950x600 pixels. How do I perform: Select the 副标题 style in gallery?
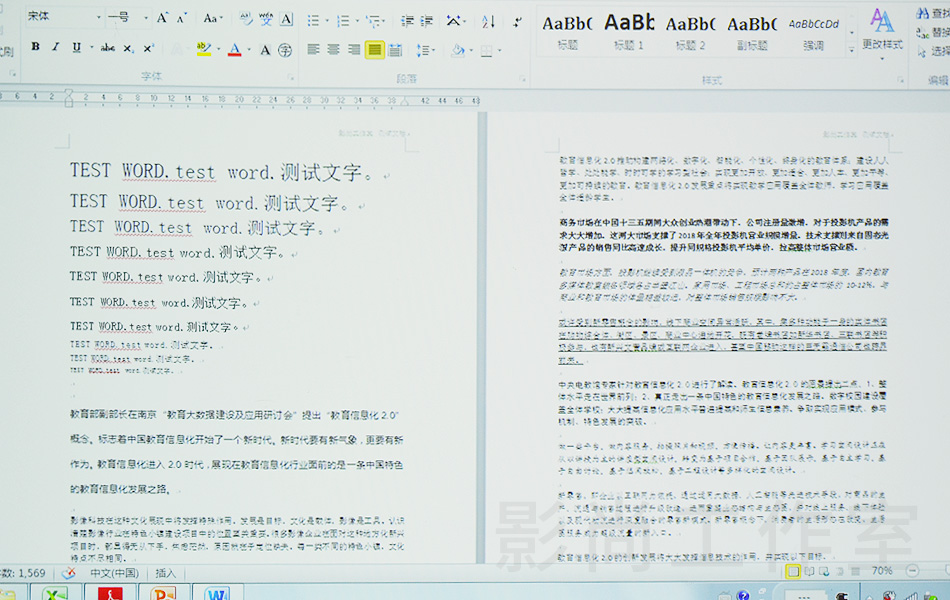tap(751, 30)
